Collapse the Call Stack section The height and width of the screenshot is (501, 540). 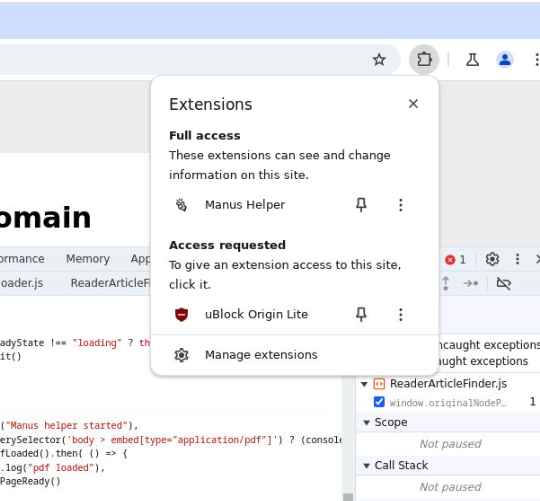tap(366, 466)
